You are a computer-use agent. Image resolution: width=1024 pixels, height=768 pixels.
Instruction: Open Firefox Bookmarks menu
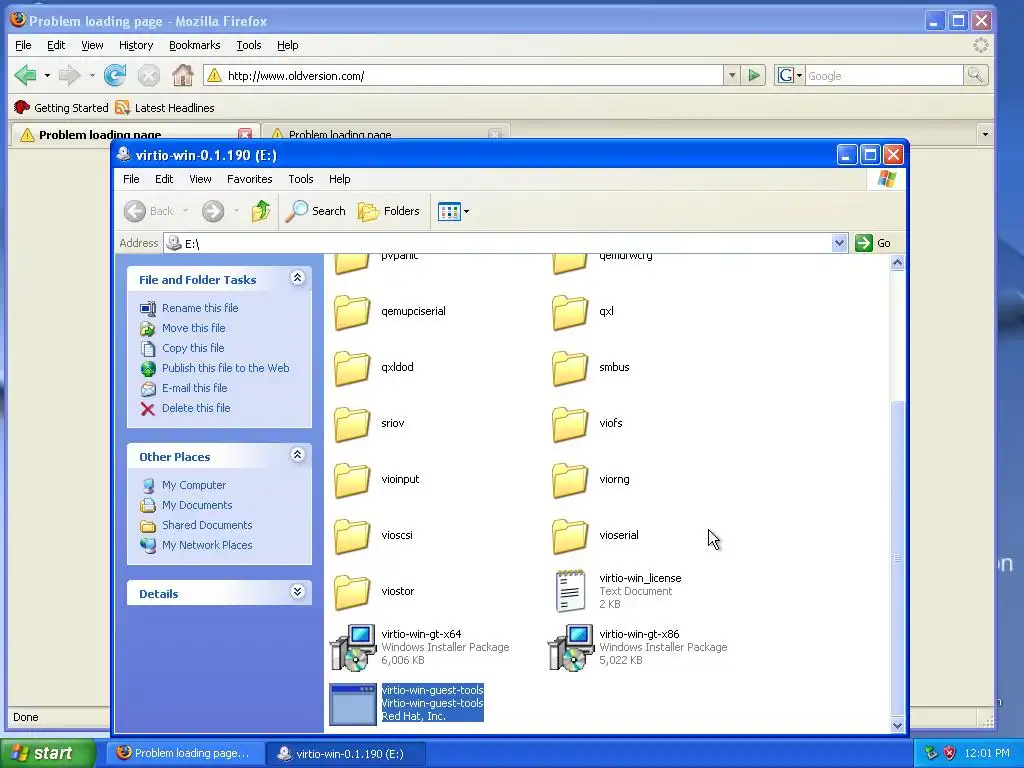[195, 45]
